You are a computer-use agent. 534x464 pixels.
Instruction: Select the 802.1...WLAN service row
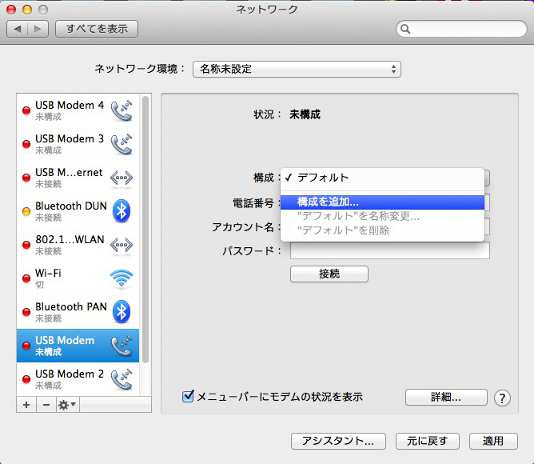[78, 245]
